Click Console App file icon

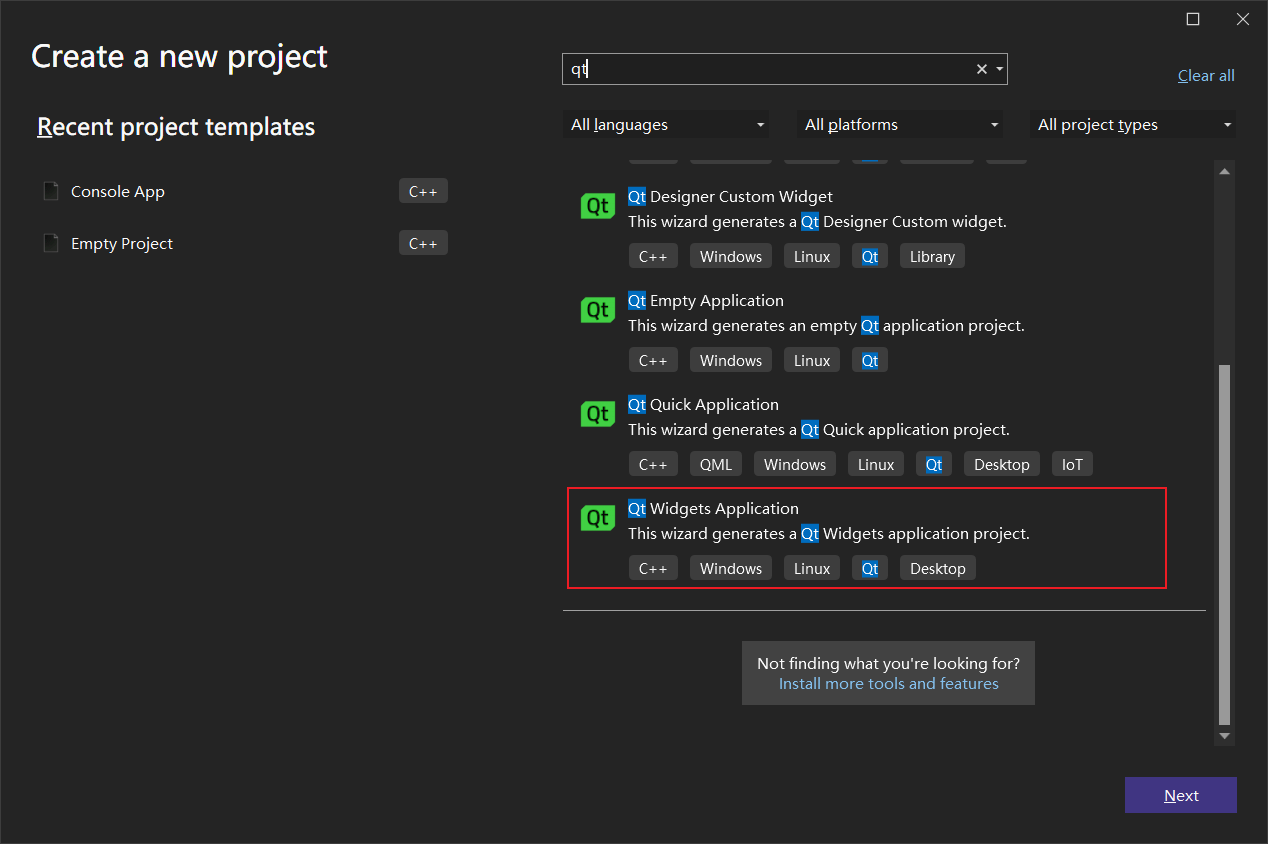[51, 191]
